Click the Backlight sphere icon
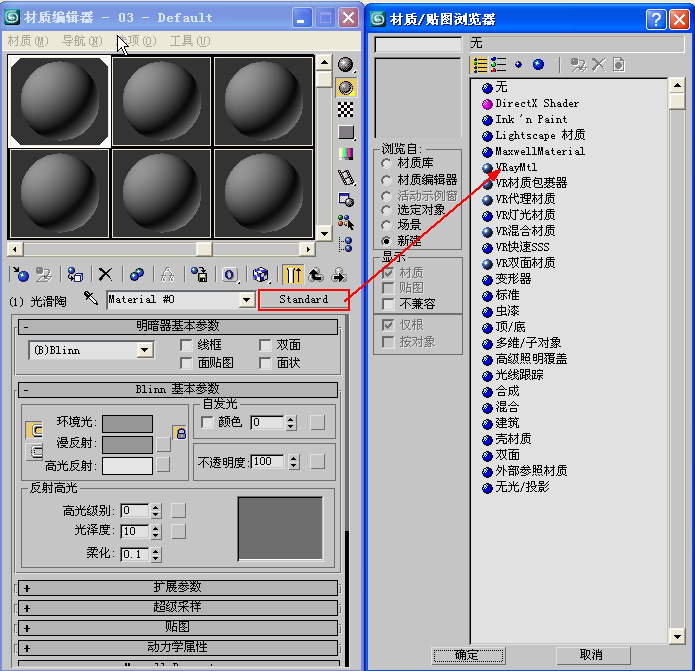 [346, 87]
